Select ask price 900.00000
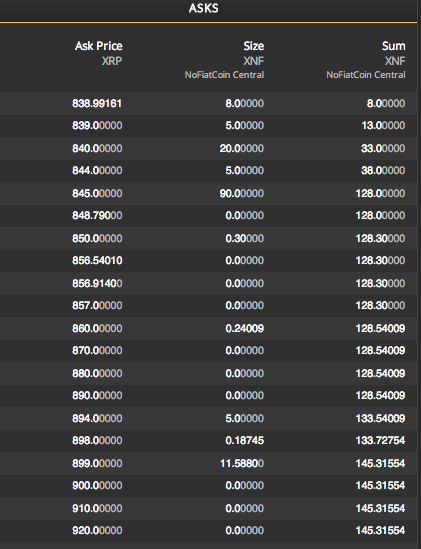421x549 pixels. [97, 486]
